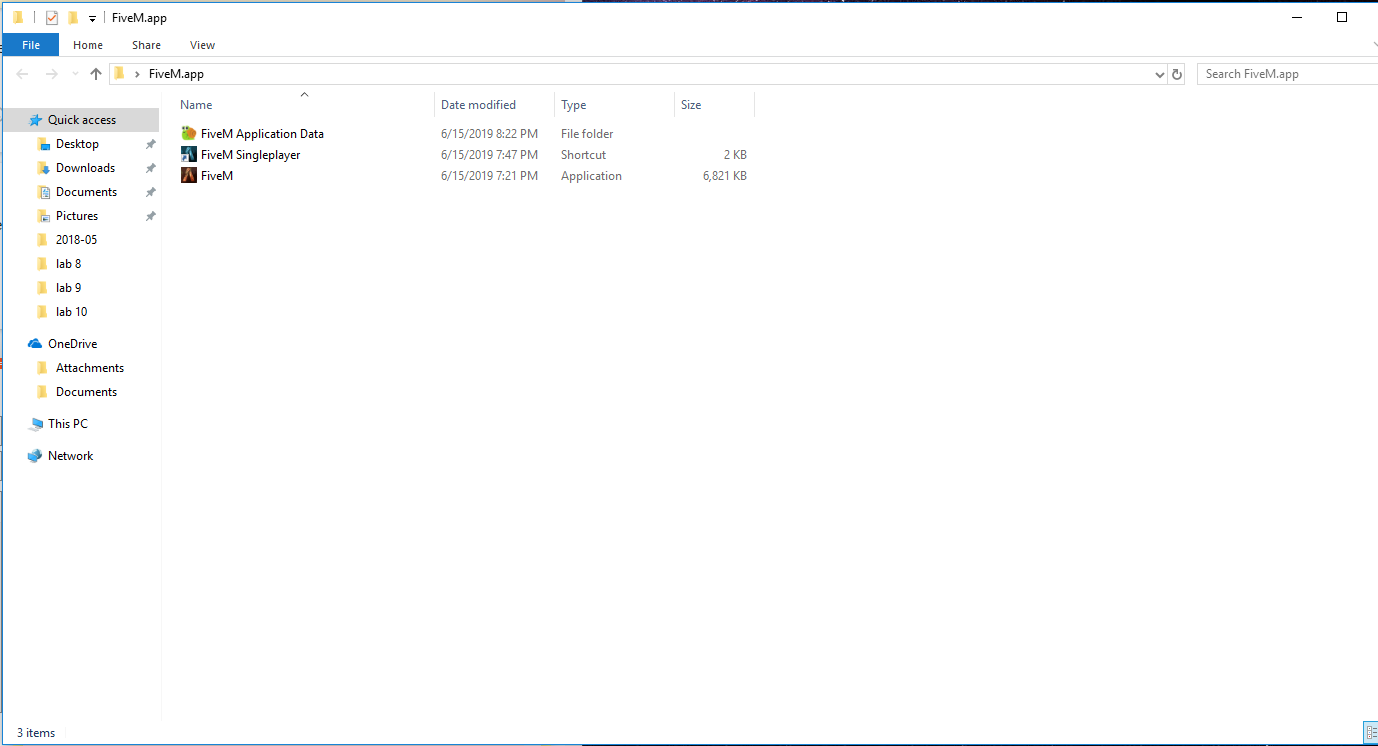Sort files by the Name column
The image size is (1378, 746).
click(x=304, y=105)
